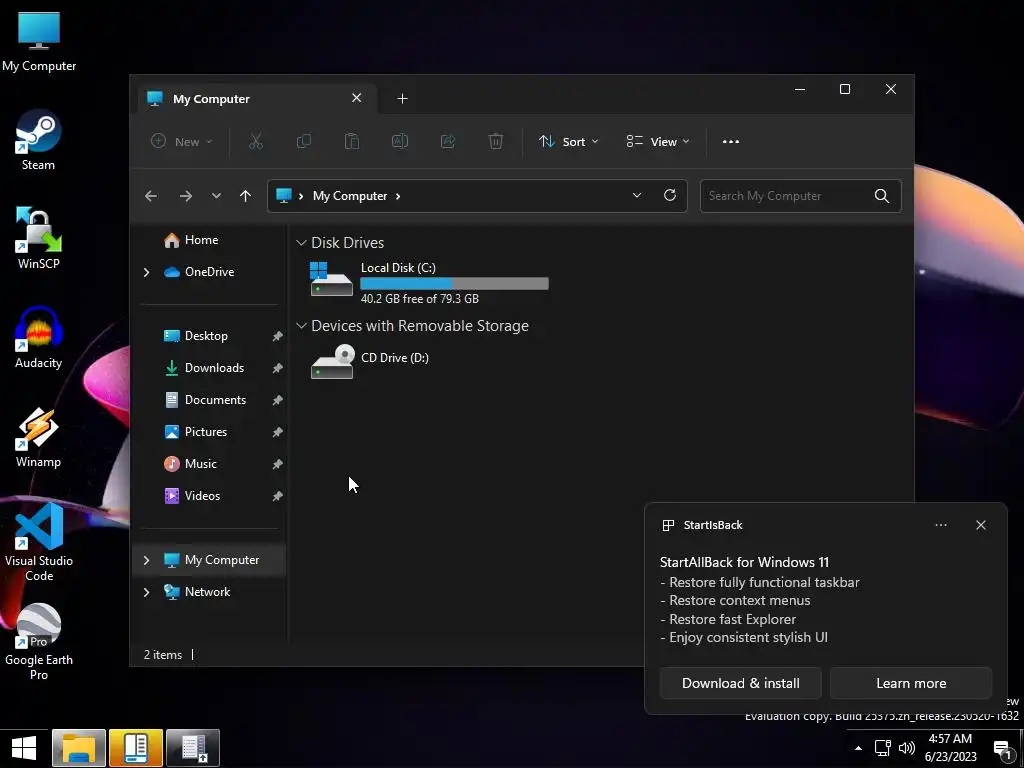Select the Visual Studio Code desktop shortcut
The image size is (1024, 768).
(x=39, y=542)
